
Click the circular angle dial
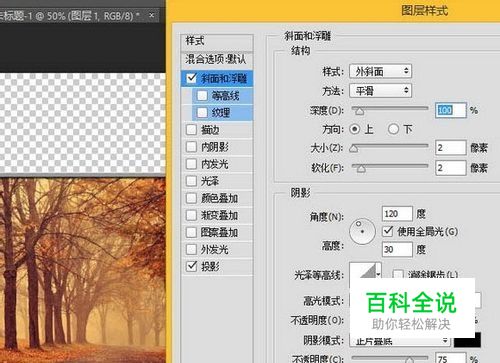point(362,231)
